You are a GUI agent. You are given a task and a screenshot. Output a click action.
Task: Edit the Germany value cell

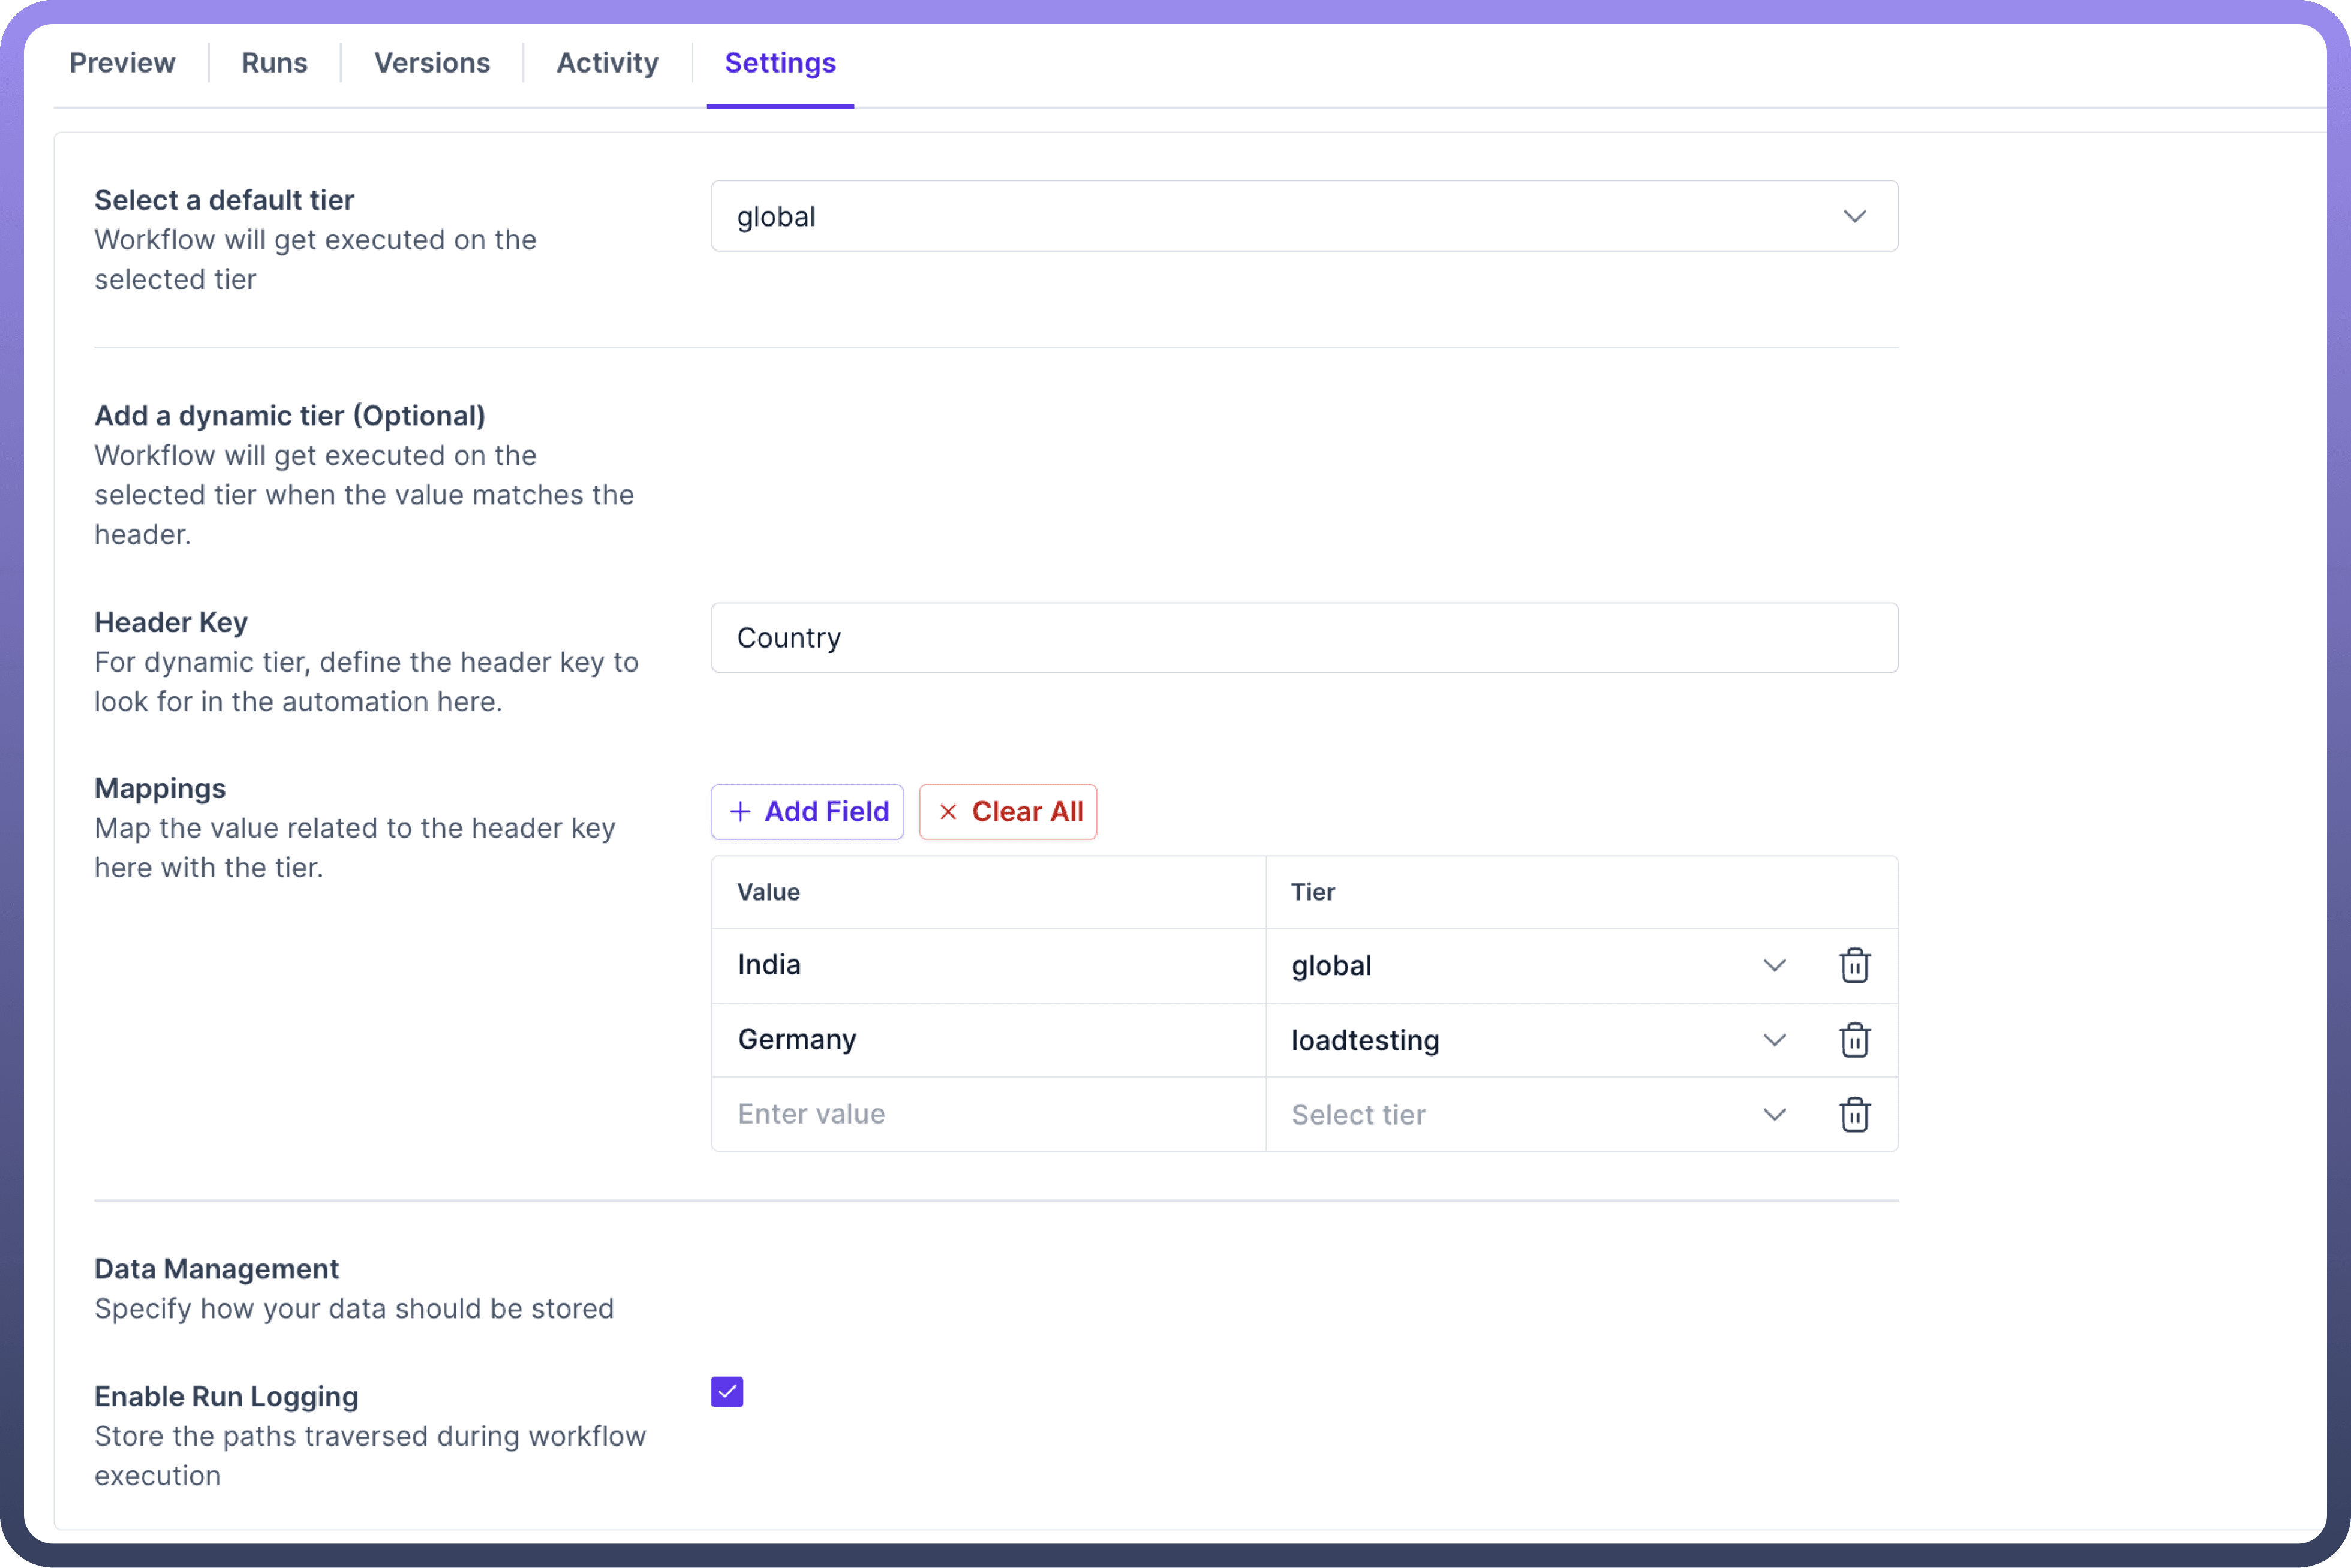click(988, 1040)
